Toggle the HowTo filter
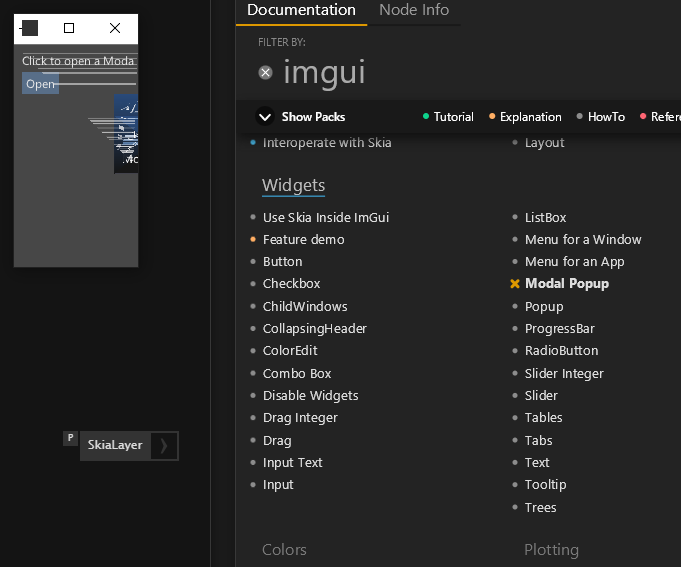This screenshot has height=567, width=681. (601, 117)
